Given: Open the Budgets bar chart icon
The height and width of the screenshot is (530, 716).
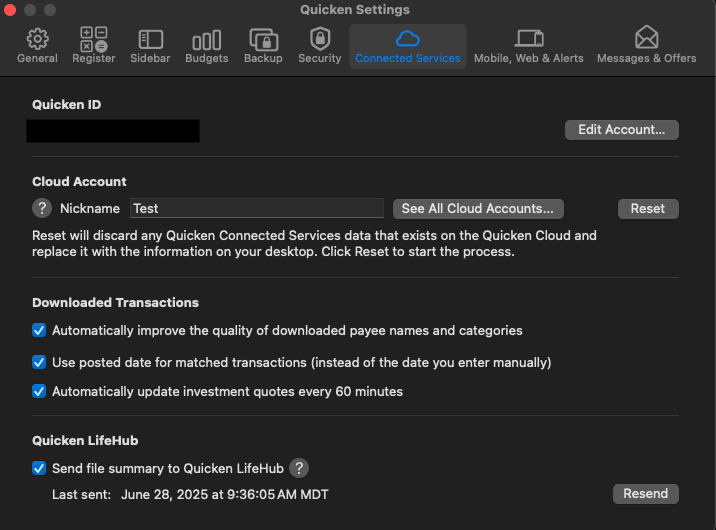Looking at the screenshot, I should (207, 40).
